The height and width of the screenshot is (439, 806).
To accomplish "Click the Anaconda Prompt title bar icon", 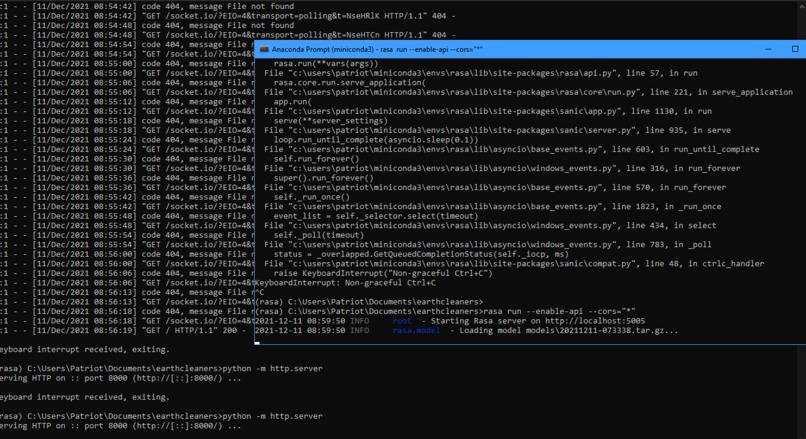I will click(x=264, y=49).
